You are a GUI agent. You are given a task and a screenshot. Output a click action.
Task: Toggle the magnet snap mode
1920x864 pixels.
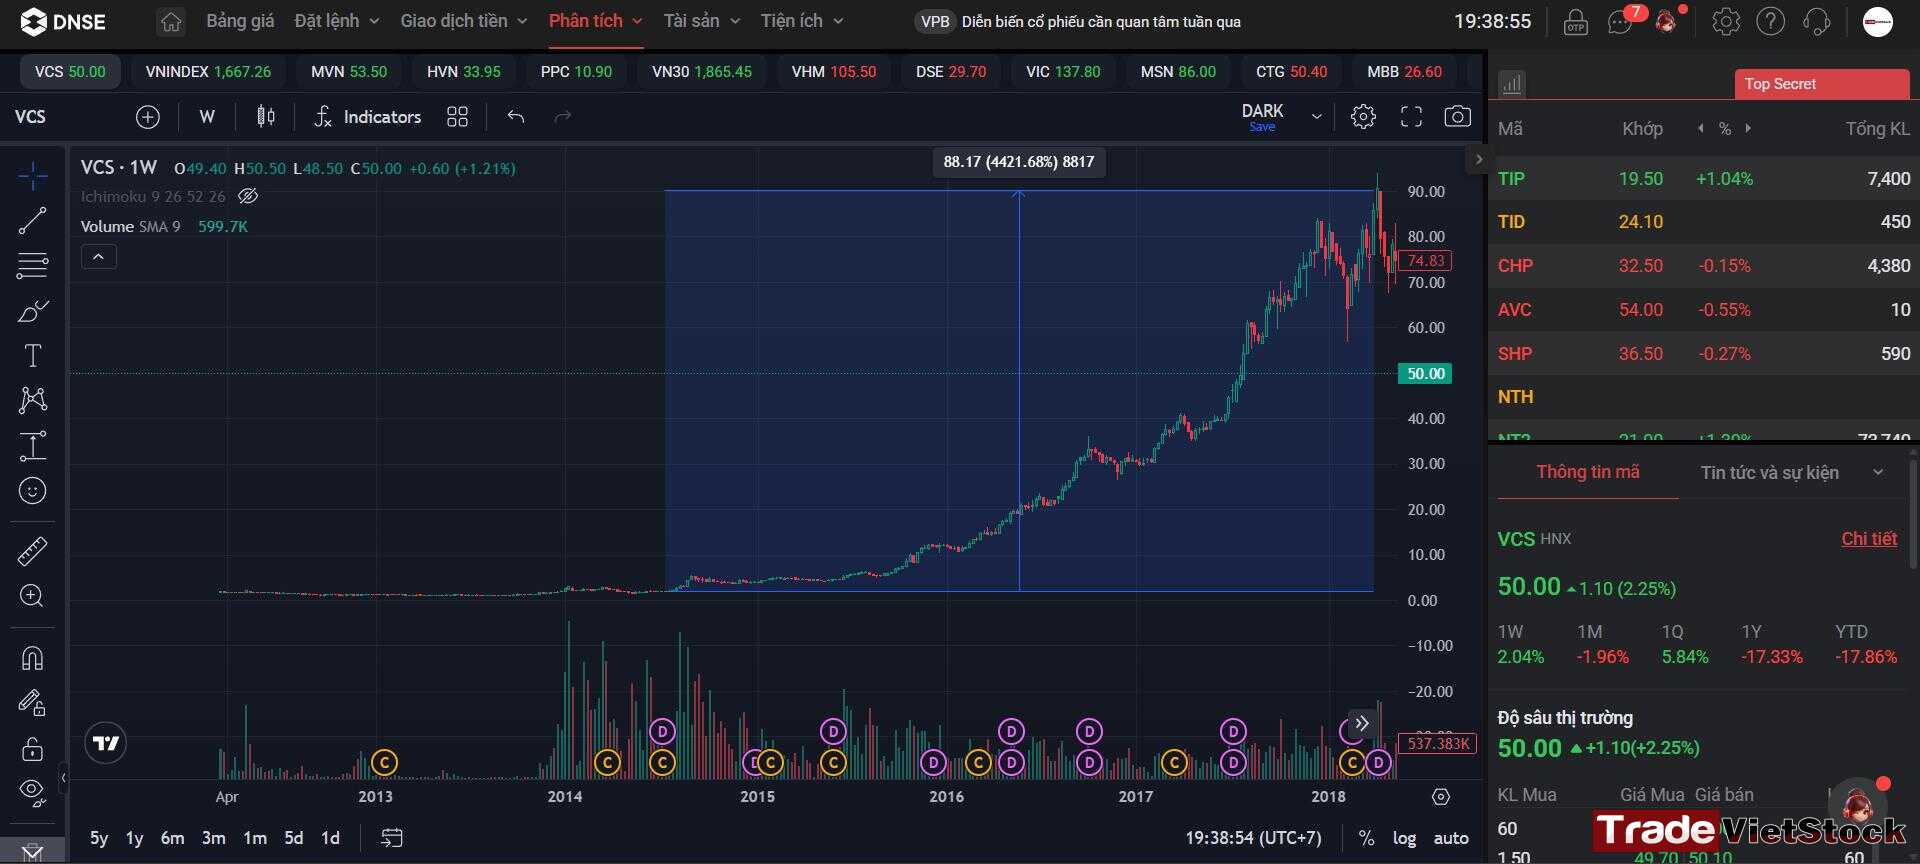point(32,658)
